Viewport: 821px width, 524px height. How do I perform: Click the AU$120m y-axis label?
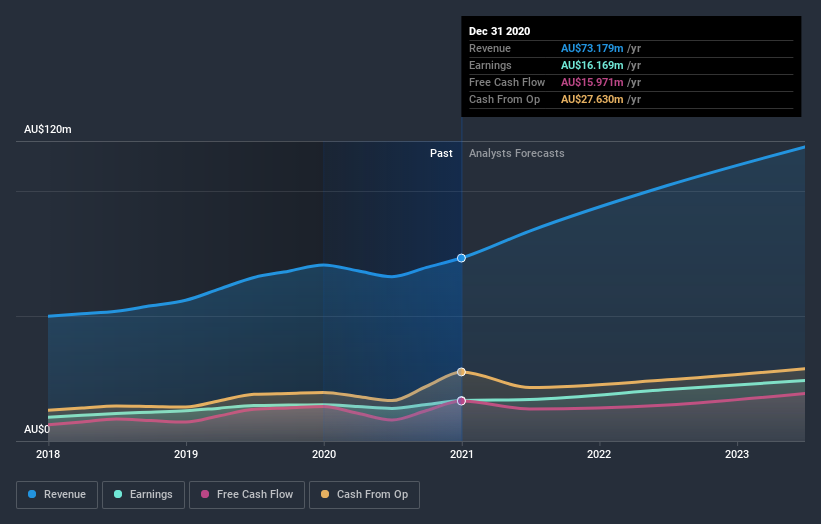pos(48,129)
